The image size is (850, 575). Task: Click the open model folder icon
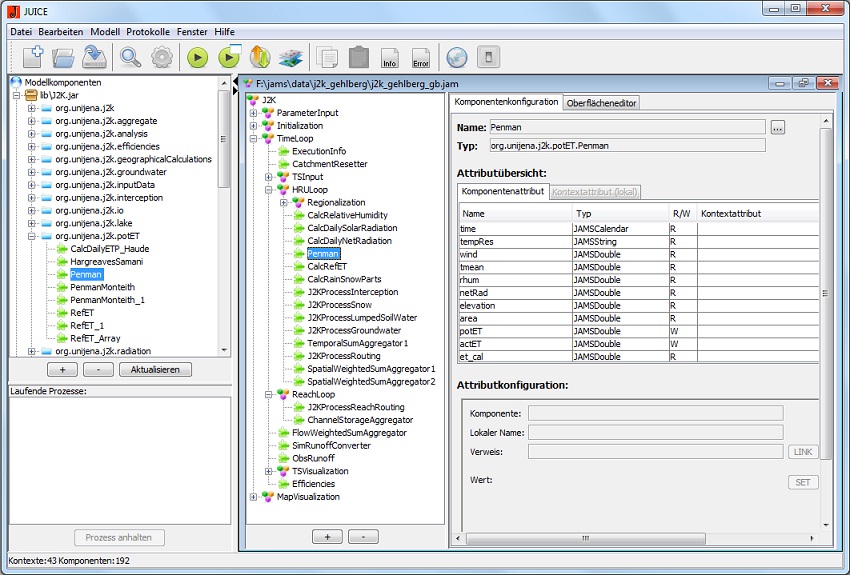[x=64, y=57]
